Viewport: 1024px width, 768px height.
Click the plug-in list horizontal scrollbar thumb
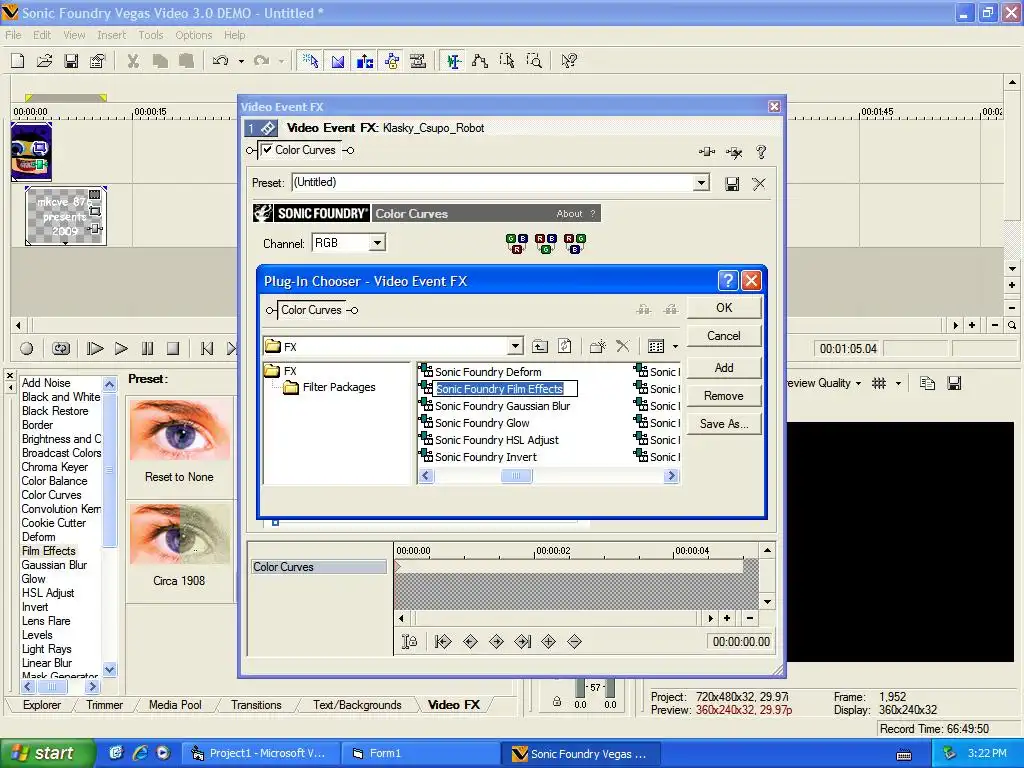click(516, 476)
